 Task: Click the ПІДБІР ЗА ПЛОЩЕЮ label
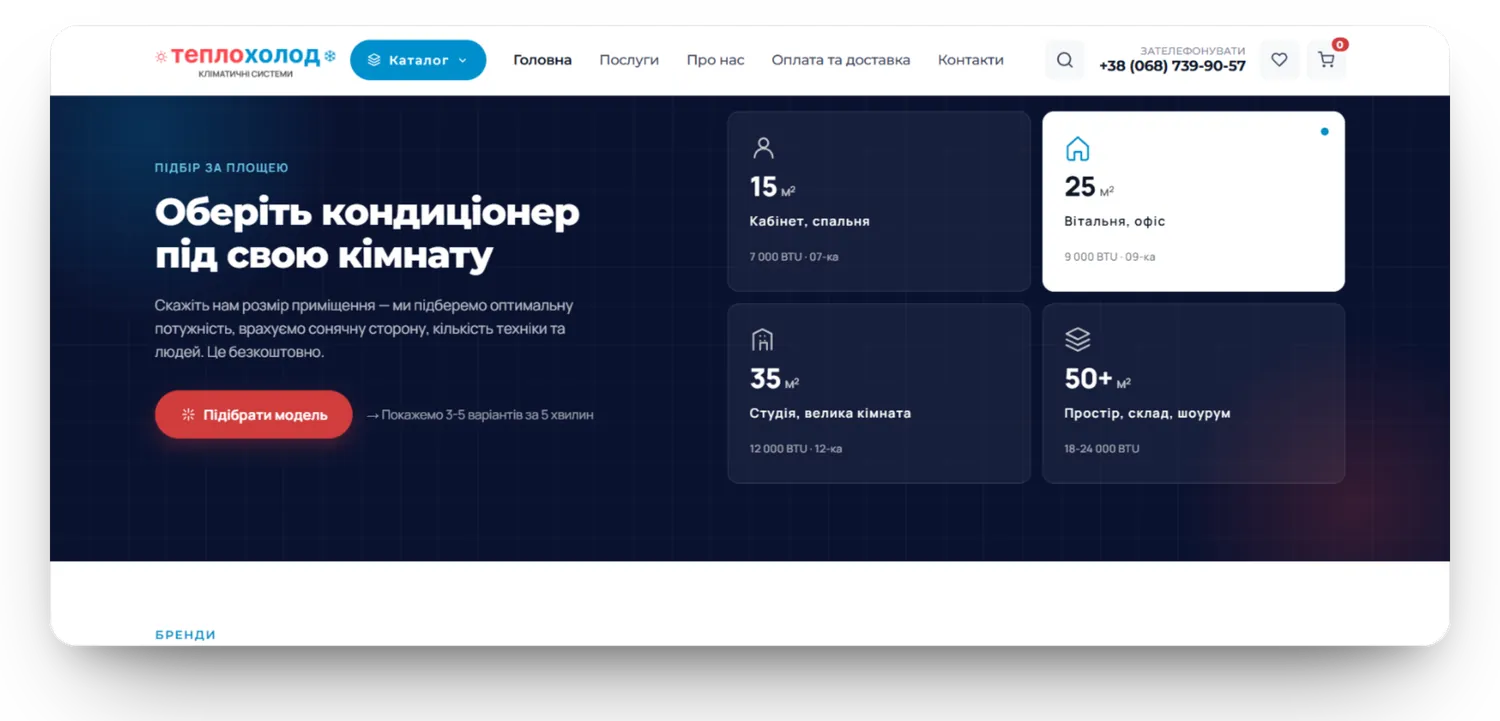point(221,168)
